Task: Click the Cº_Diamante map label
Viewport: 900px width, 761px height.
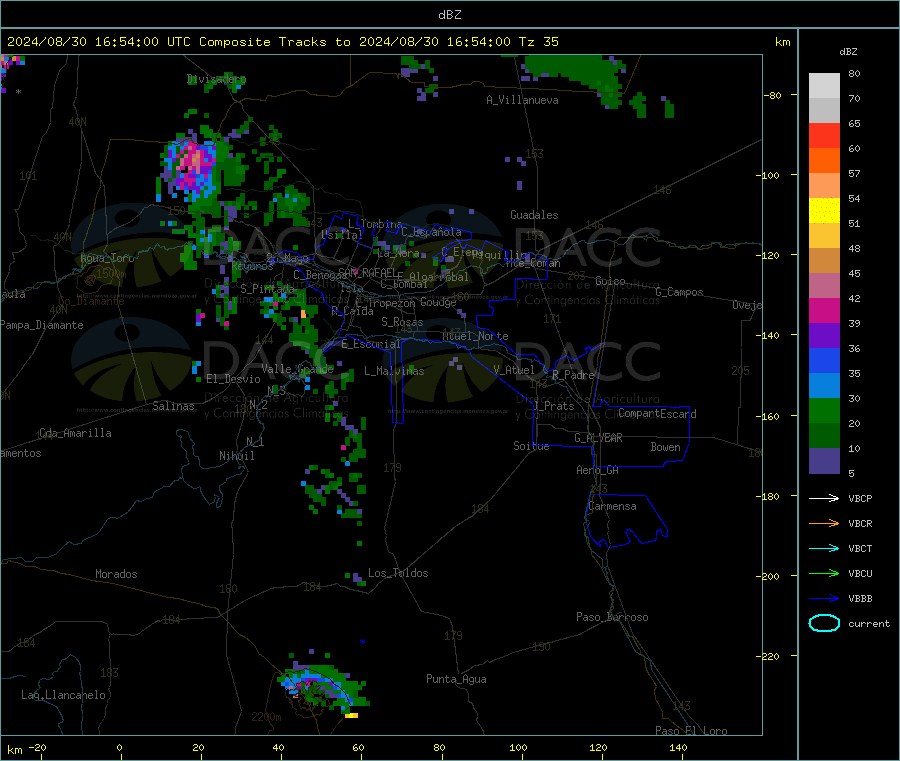Action: [x=91, y=301]
